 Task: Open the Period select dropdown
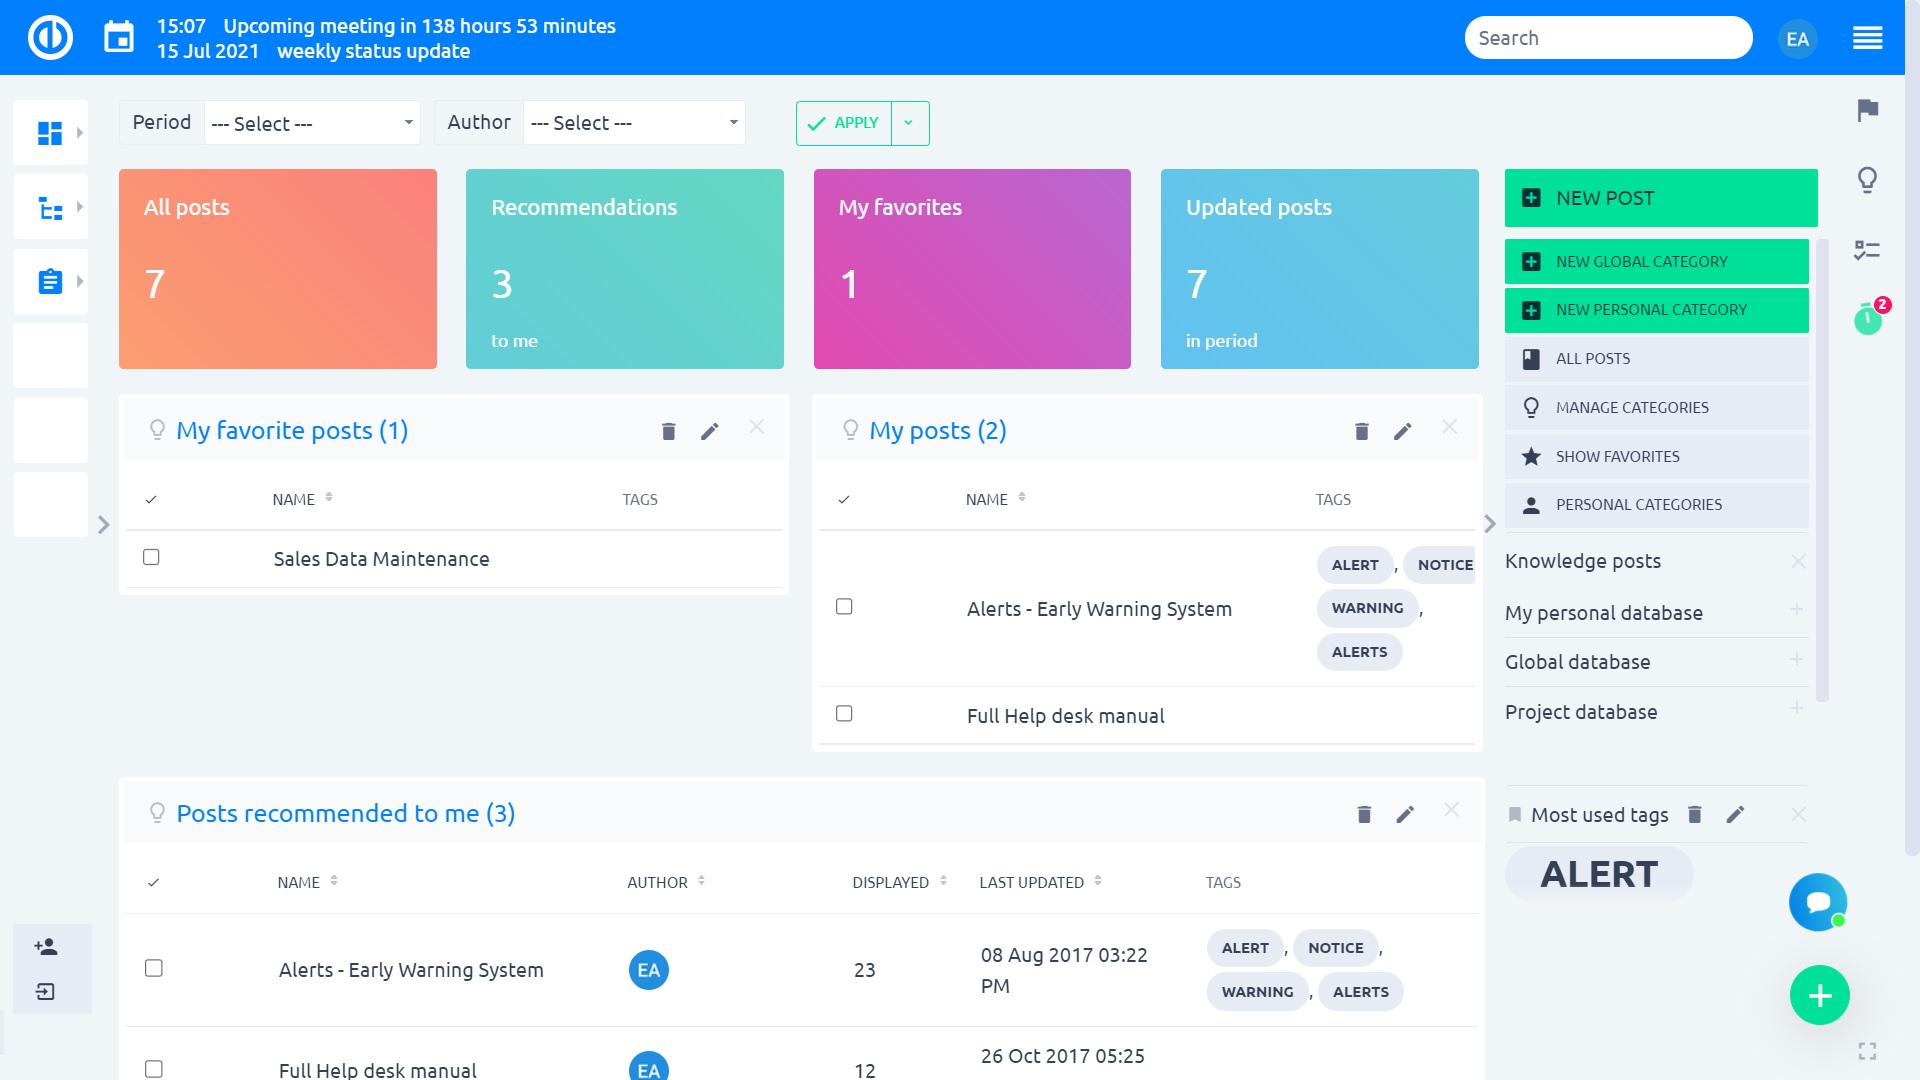tap(312, 123)
